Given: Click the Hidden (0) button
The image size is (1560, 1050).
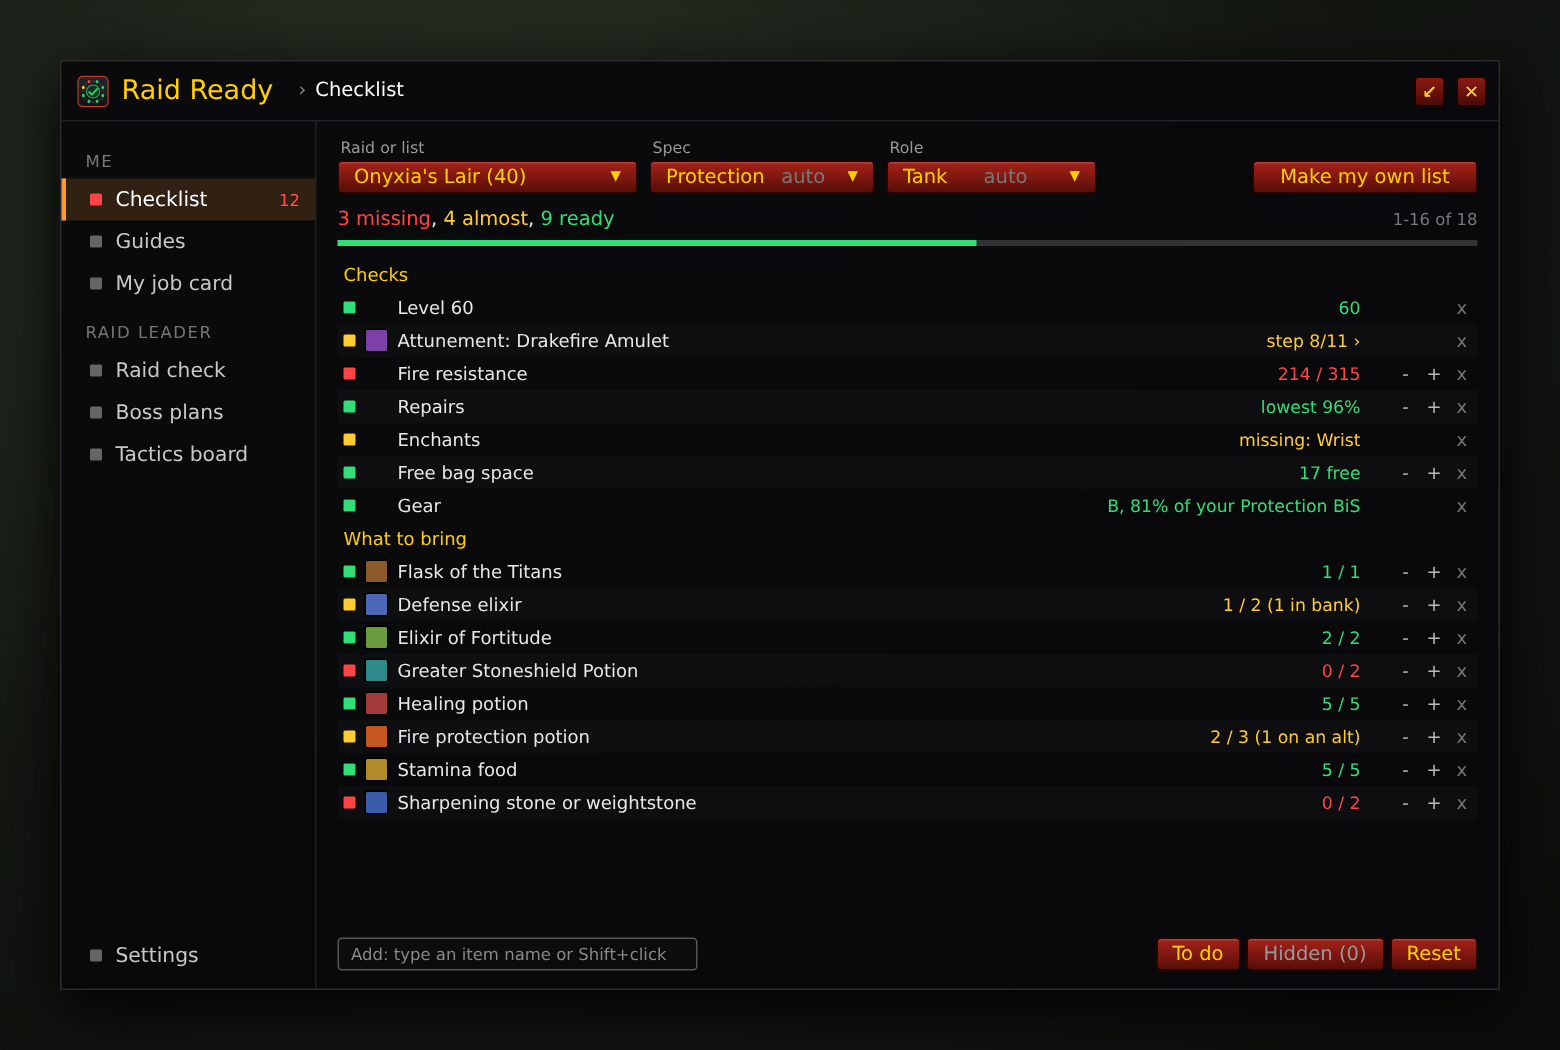Looking at the screenshot, I should [1315, 954].
